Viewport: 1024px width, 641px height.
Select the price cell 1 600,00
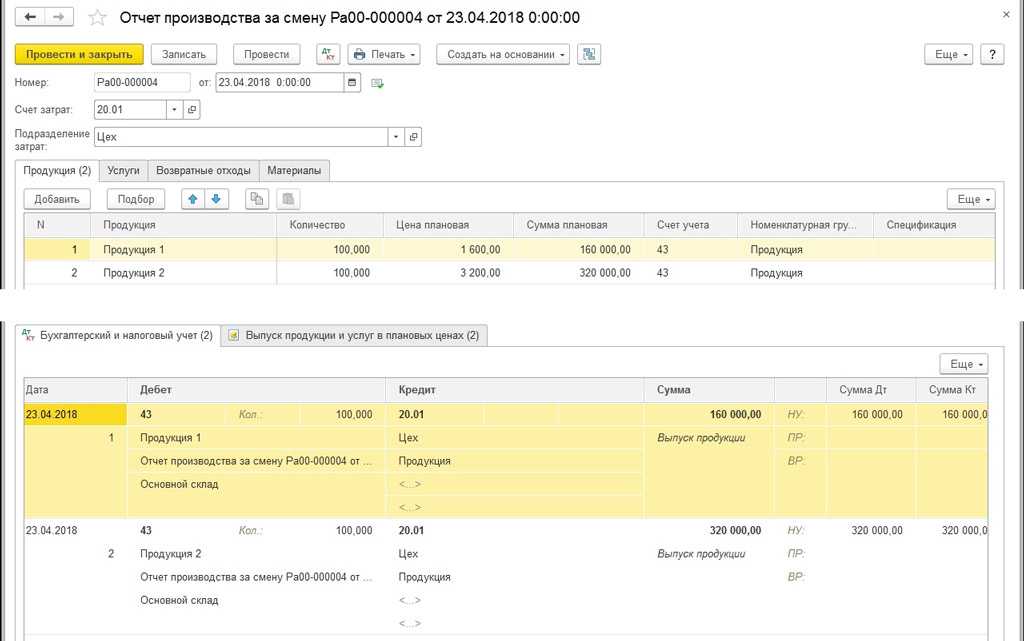pos(449,249)
